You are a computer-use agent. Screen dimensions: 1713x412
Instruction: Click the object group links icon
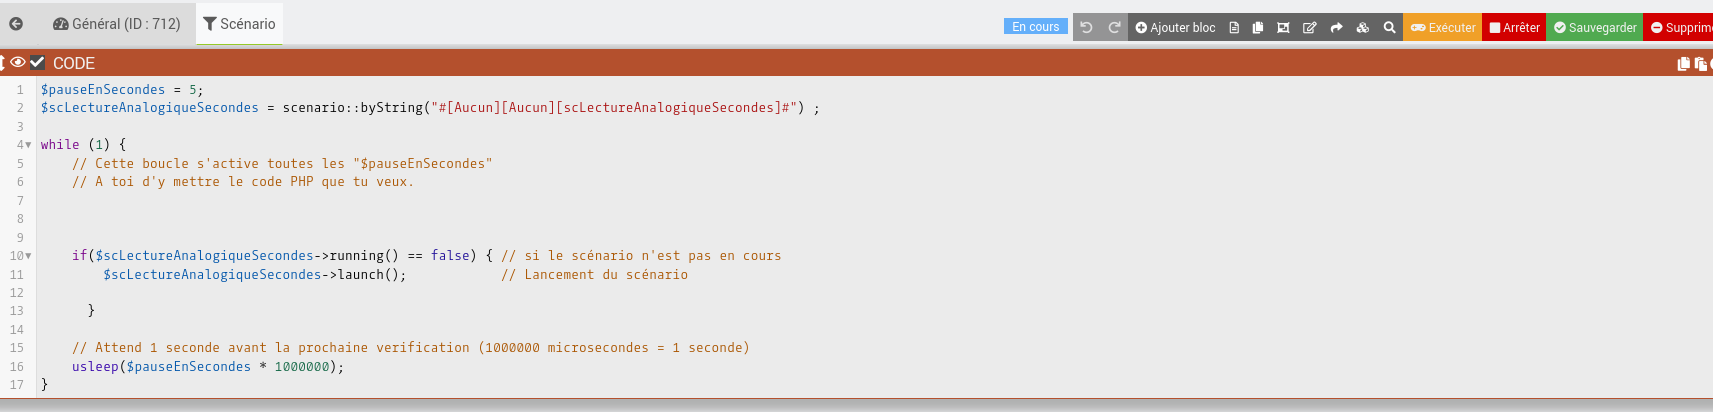tap(1283, 28)
